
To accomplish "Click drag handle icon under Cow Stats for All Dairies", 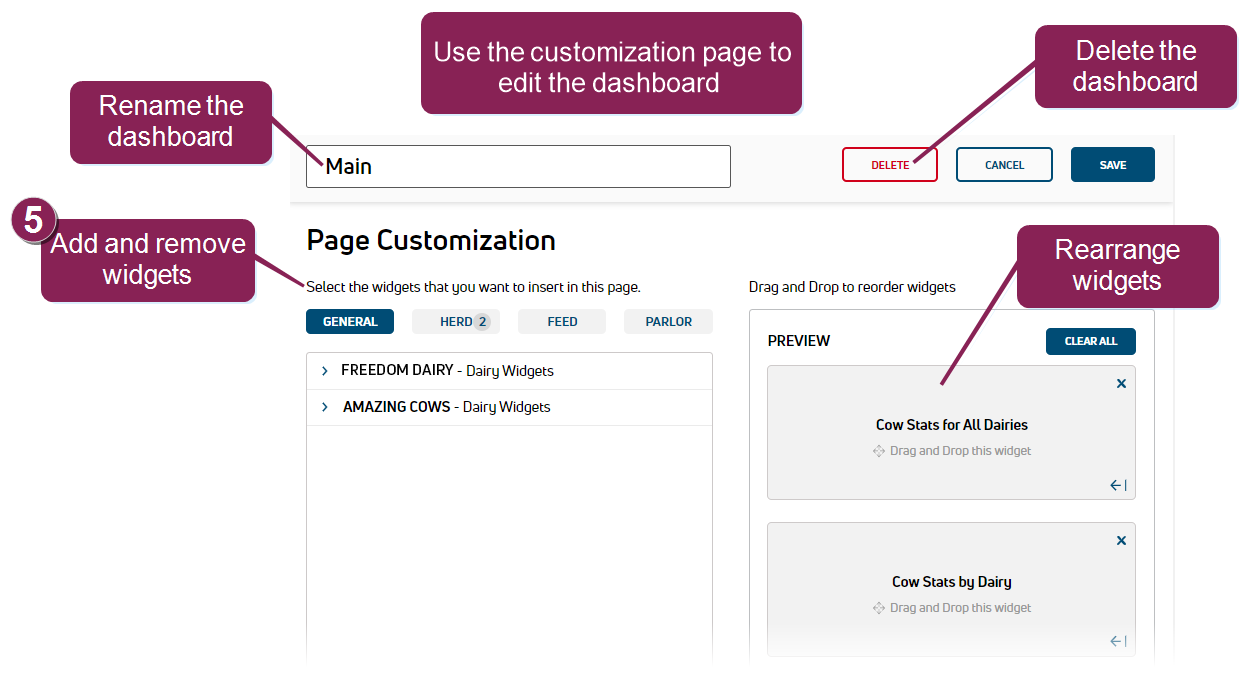I will coord(879,451).
